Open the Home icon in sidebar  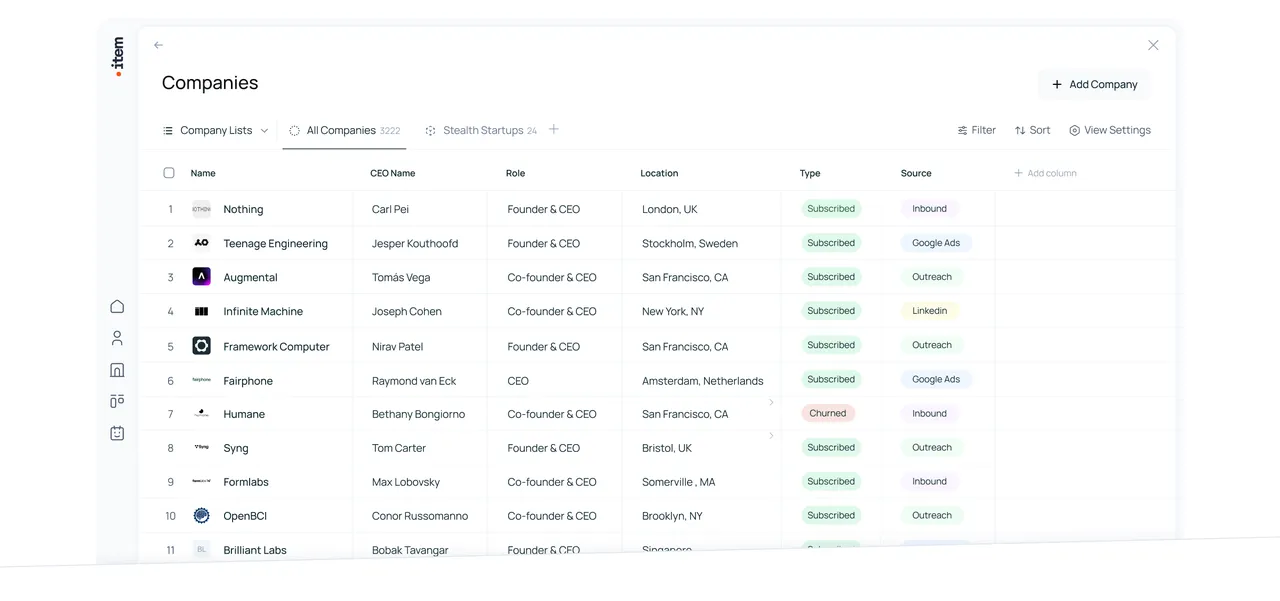pos(117,307)
